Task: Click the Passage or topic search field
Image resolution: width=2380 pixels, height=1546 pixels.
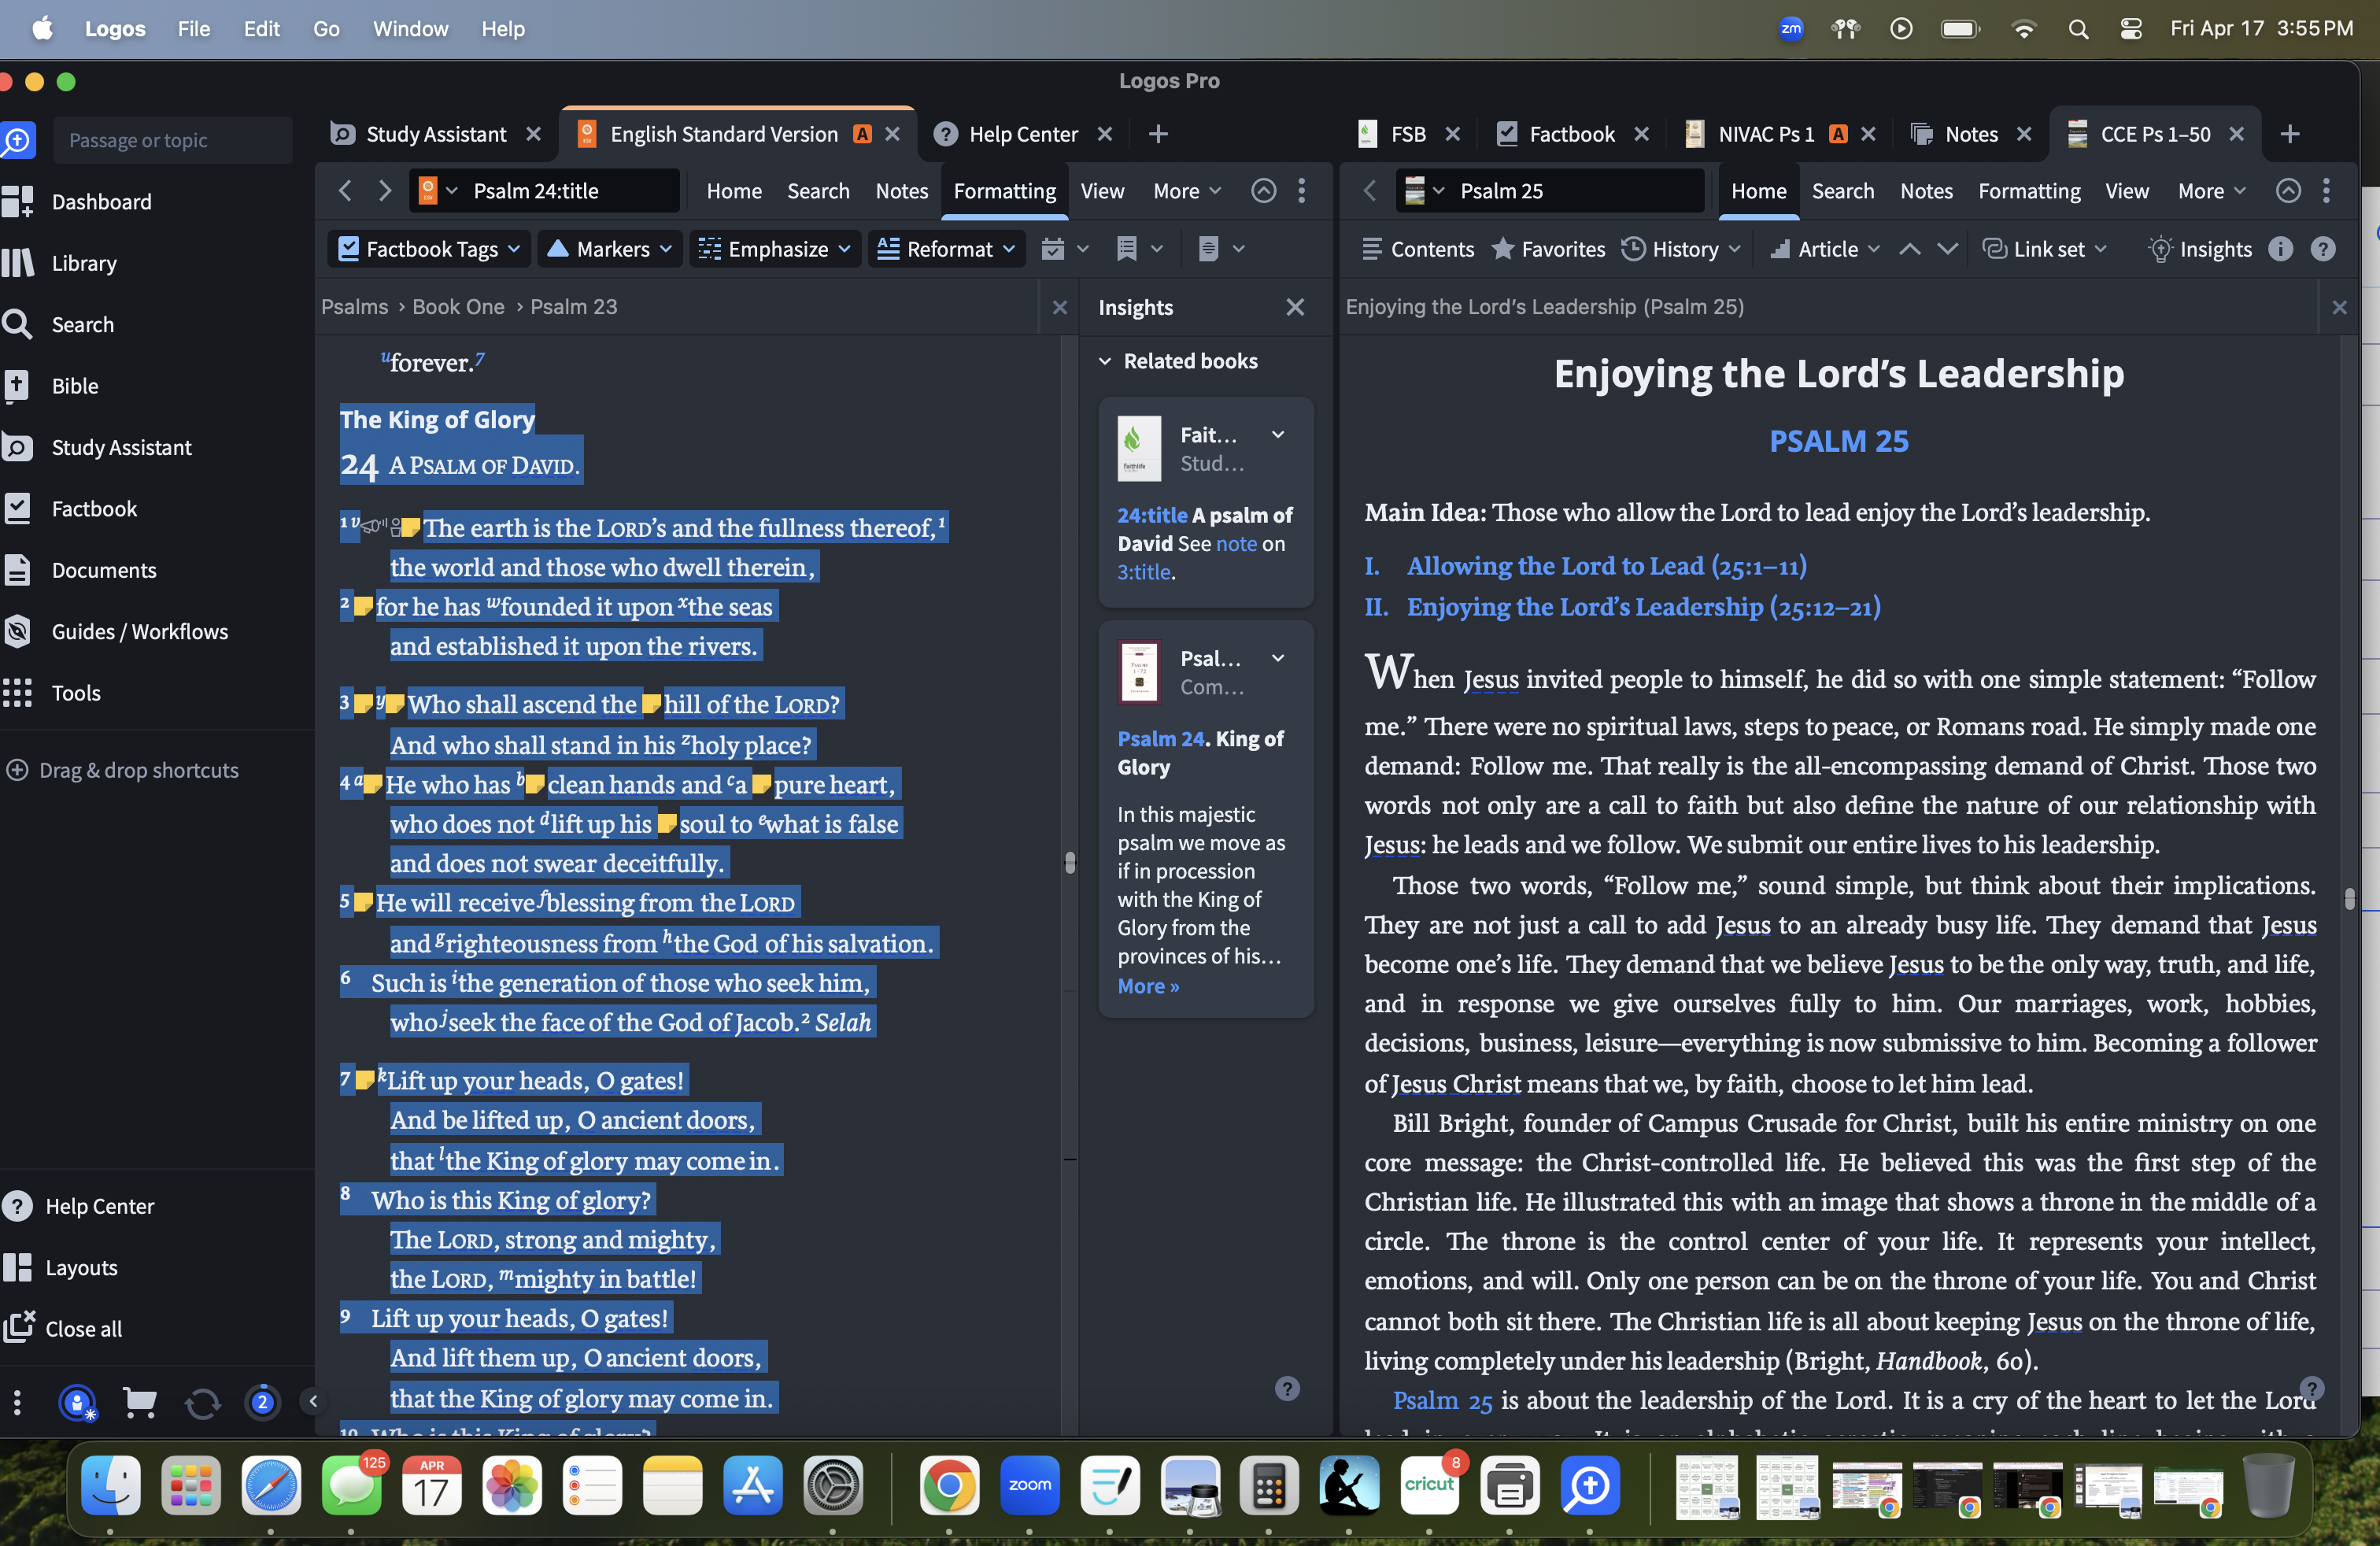Action: coord(172,140)
